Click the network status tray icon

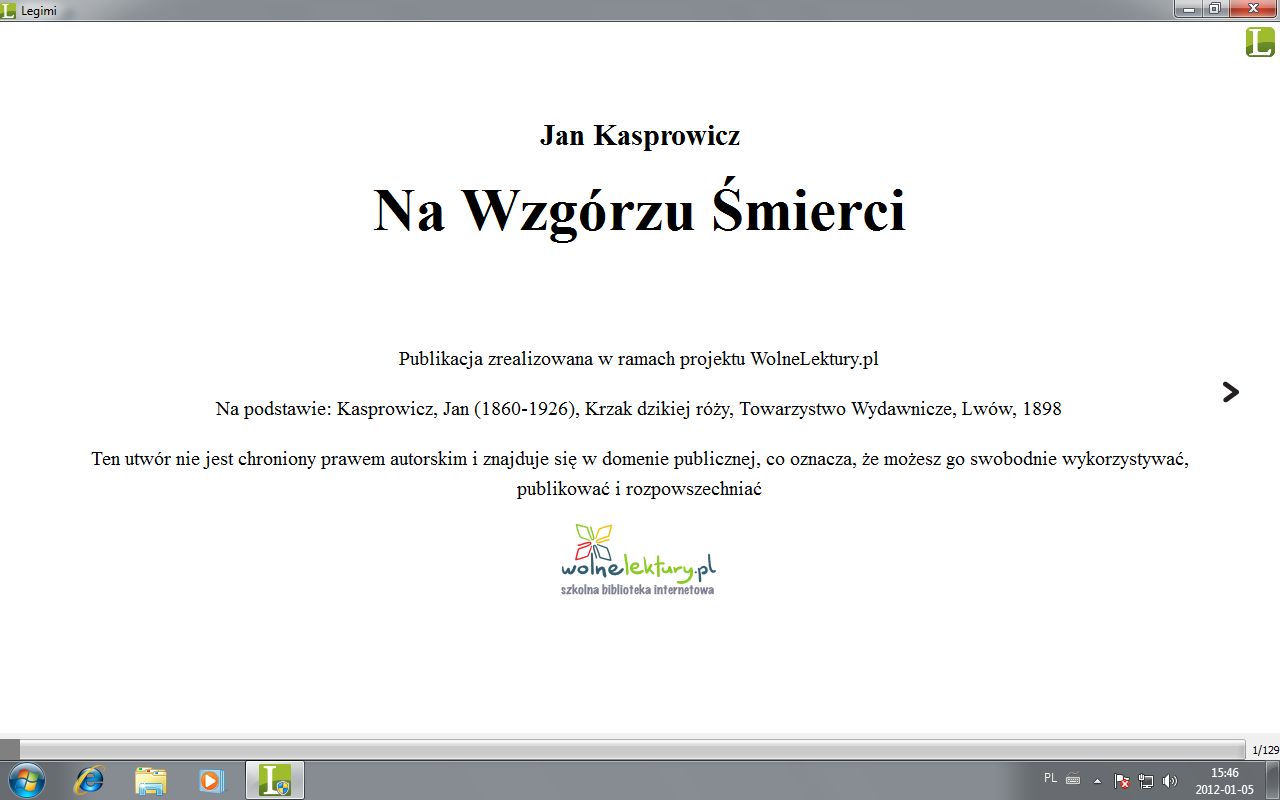(1147, 780)
